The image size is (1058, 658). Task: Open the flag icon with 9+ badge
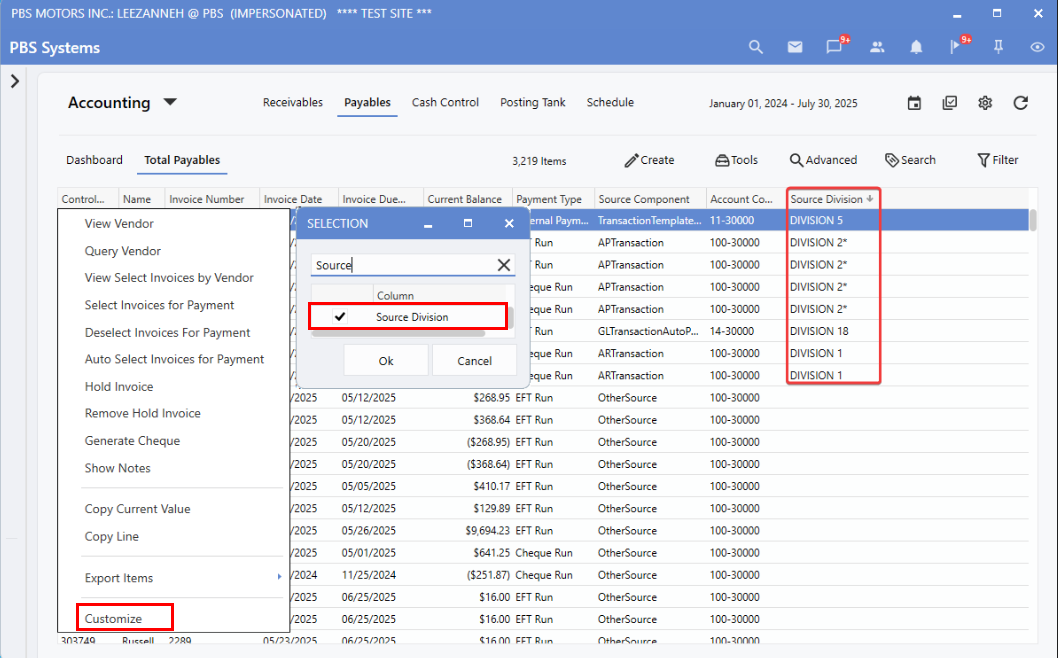[955, 47]
